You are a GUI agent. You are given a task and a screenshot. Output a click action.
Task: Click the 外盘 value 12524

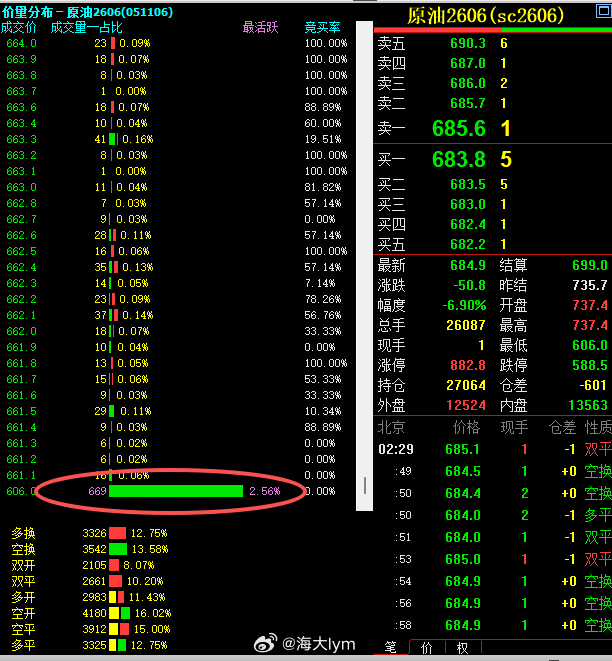[466, 405]
